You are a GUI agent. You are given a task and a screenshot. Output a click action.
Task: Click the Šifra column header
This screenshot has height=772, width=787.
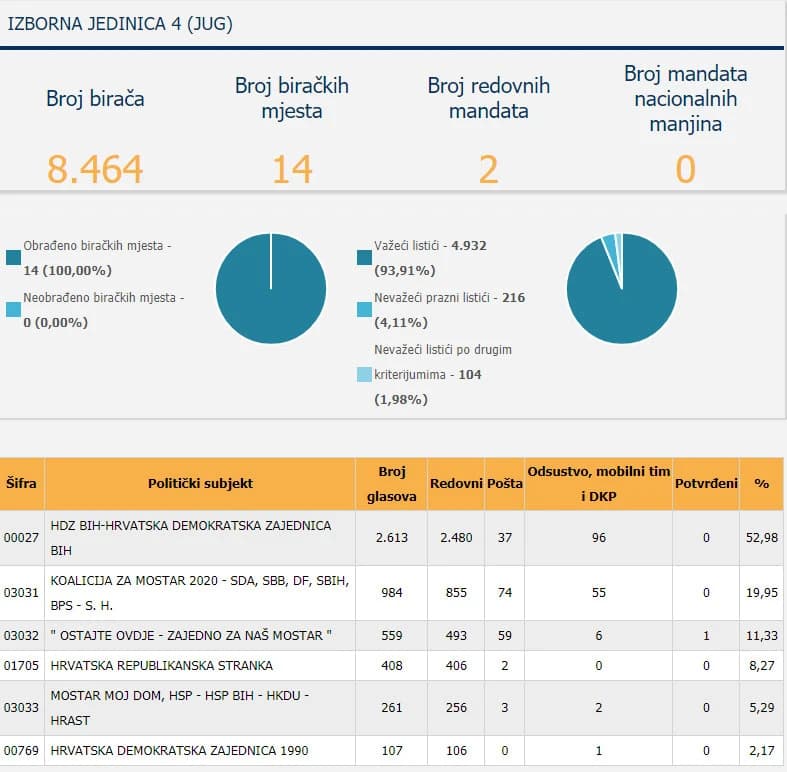[x=21, y=483]
